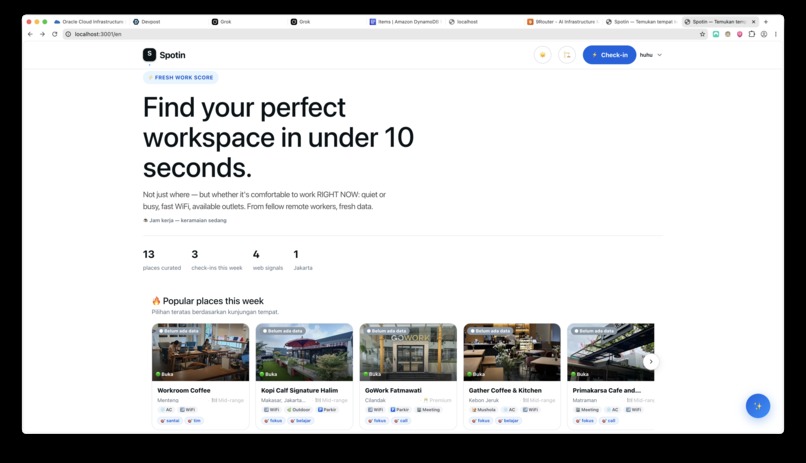Click 'Cilandak' location on GoWork Fatmawati
Image resolution: width=806 pixels, height=463 pixels.
click(x=375, y=400)
